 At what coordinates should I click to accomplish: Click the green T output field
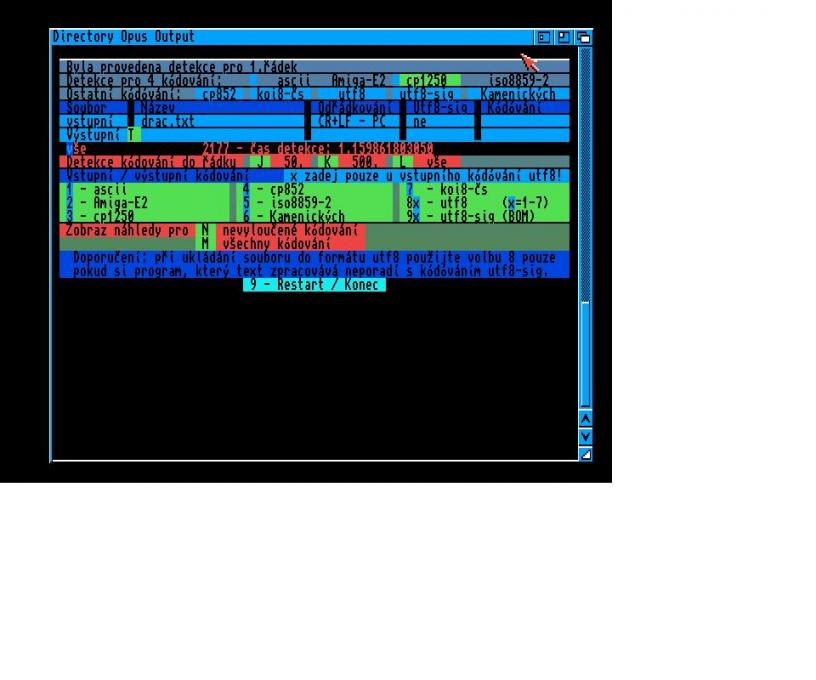133,134
